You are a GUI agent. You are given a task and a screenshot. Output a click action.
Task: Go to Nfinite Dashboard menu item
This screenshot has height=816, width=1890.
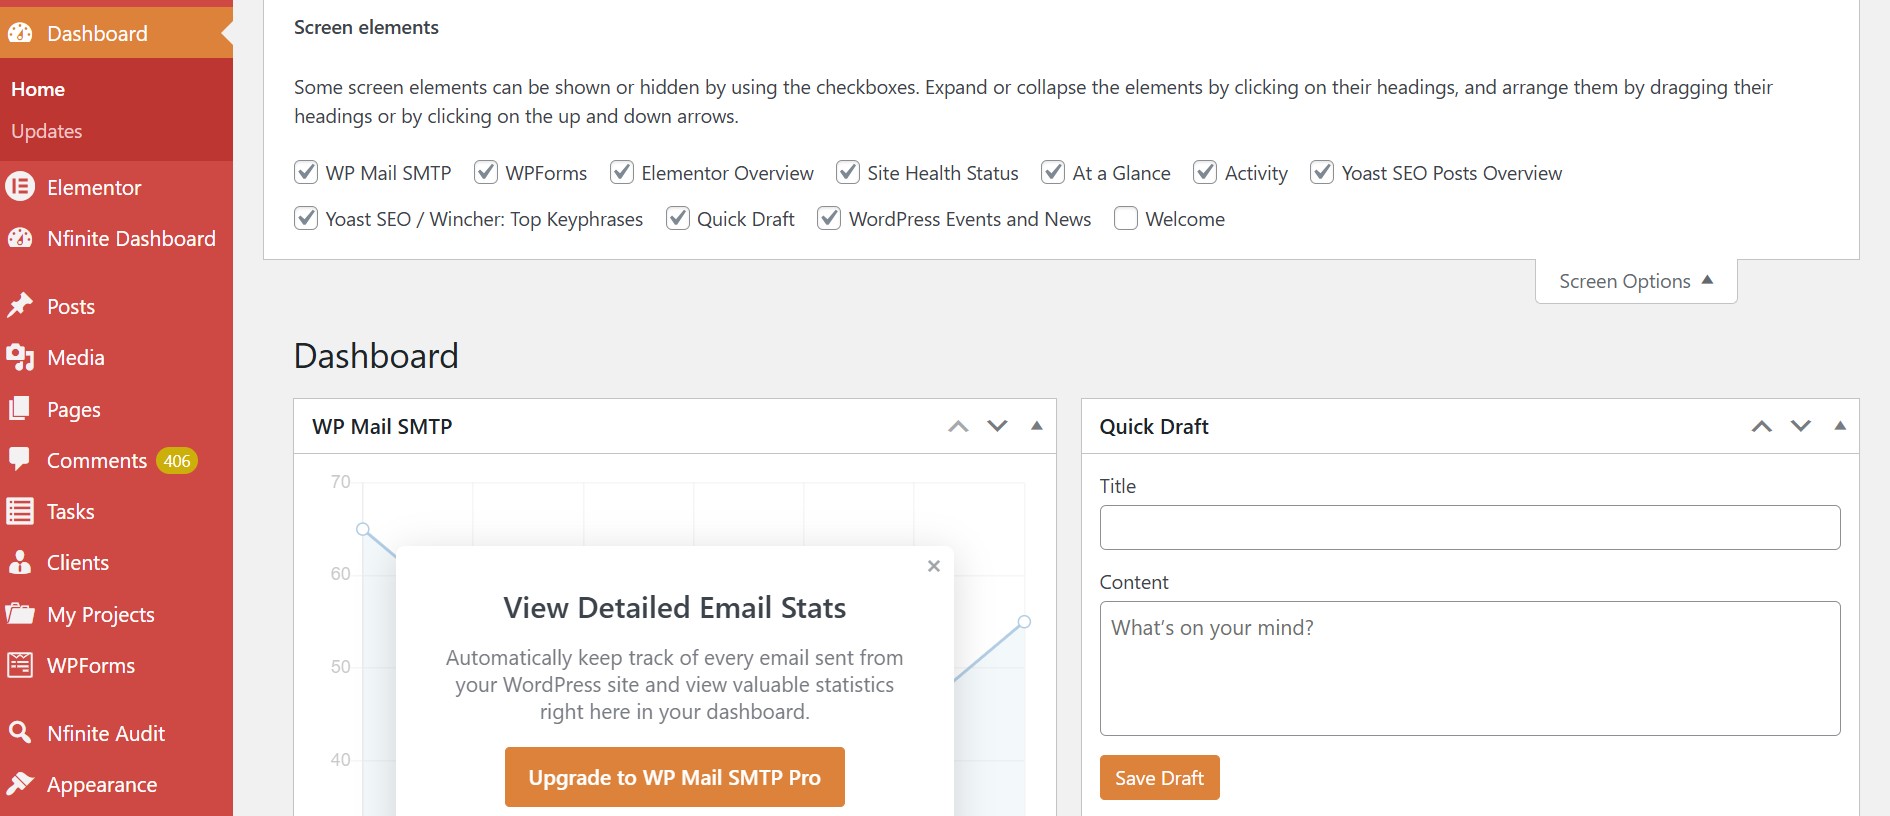pyautogui.click(x=131, y=238)
